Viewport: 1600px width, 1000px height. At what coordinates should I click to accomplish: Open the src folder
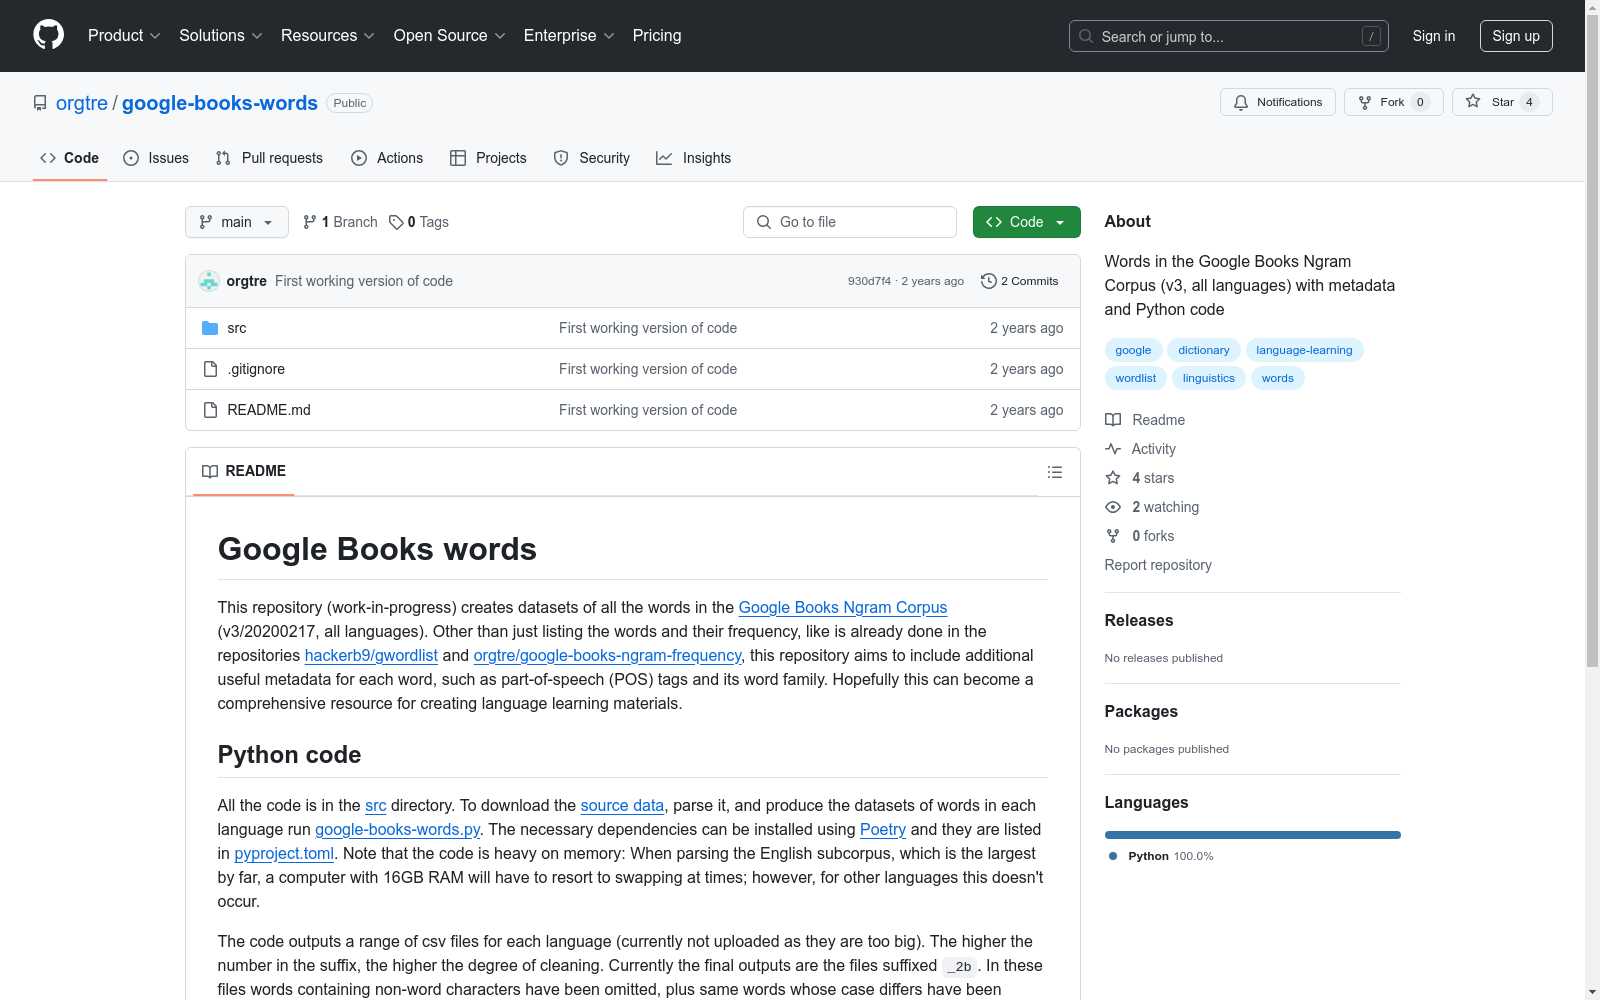coord(237,328)
